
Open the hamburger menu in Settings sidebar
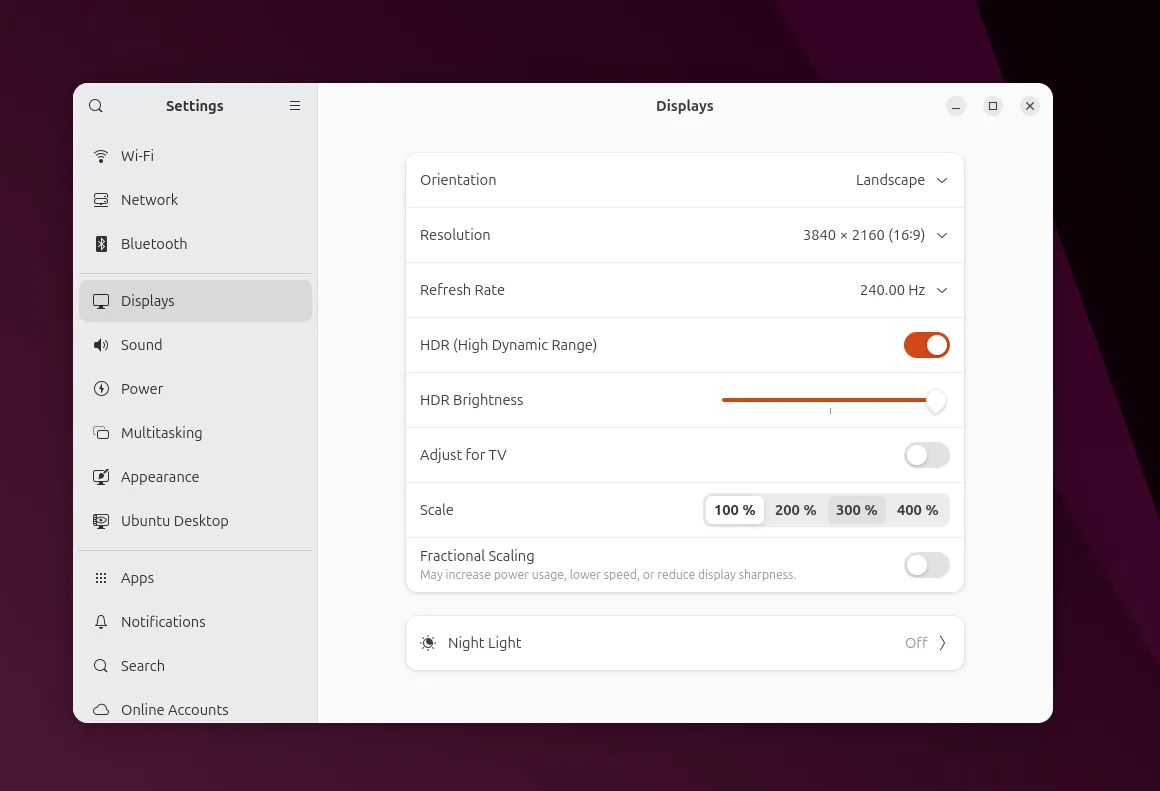[295, 106]
